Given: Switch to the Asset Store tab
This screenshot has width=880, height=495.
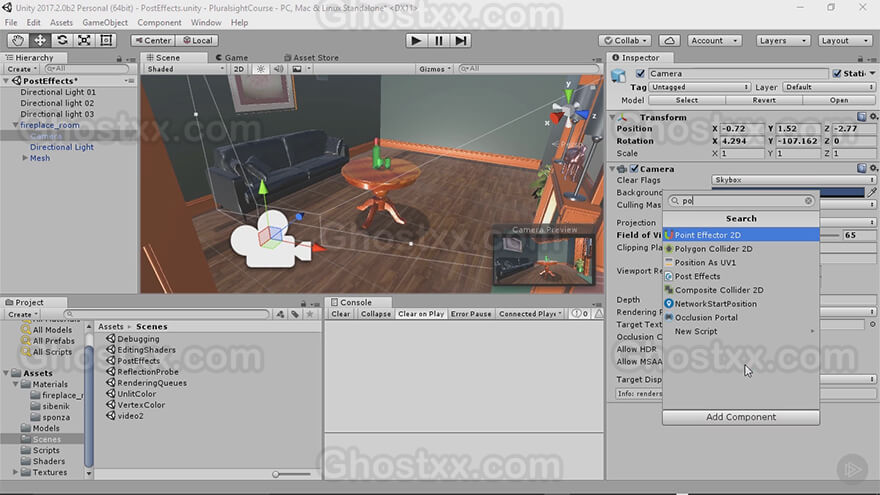Looking at the screenshot, I should [311, 57].
